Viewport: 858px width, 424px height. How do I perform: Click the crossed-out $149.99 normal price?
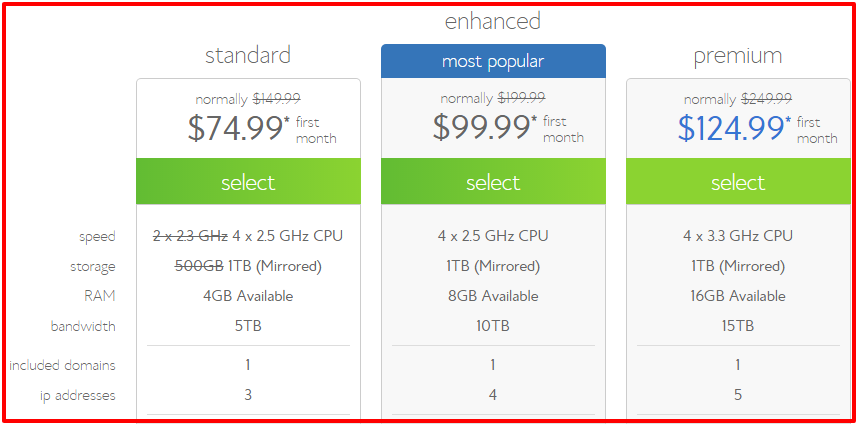pos(276,99)
